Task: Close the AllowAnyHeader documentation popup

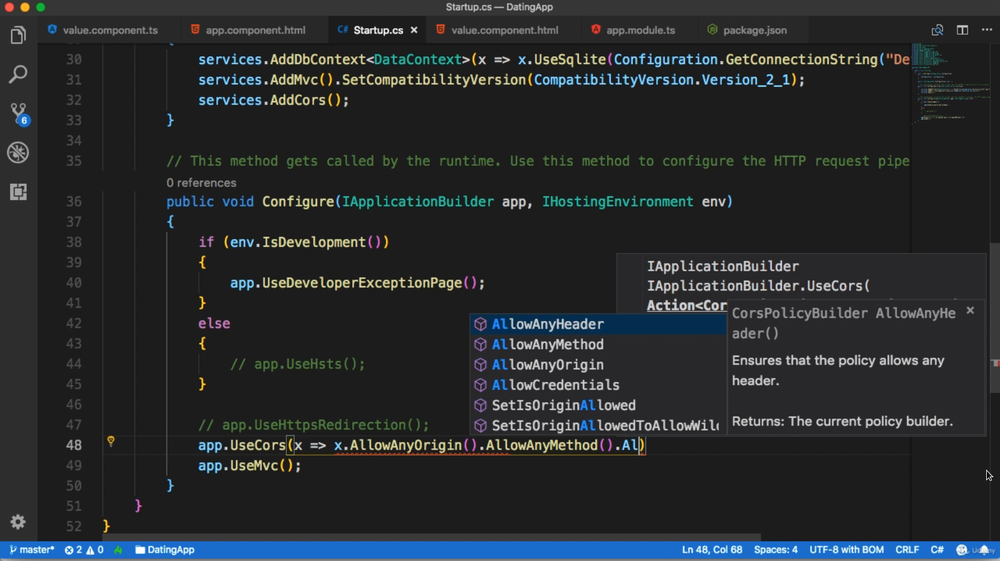Action: click(970, 311)
